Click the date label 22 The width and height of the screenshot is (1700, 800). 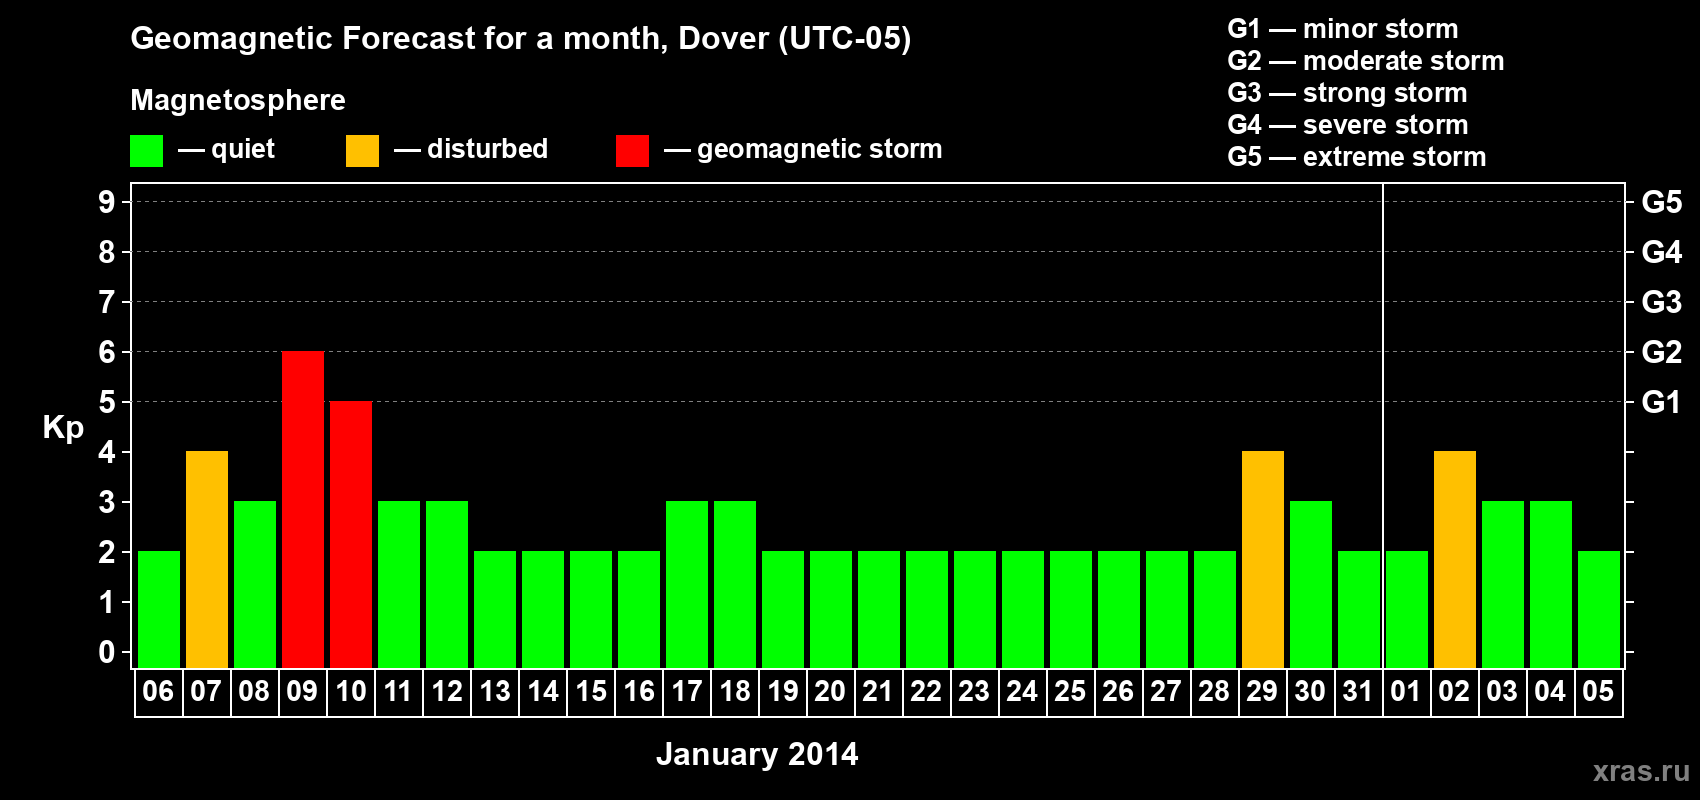coord(926,691)
